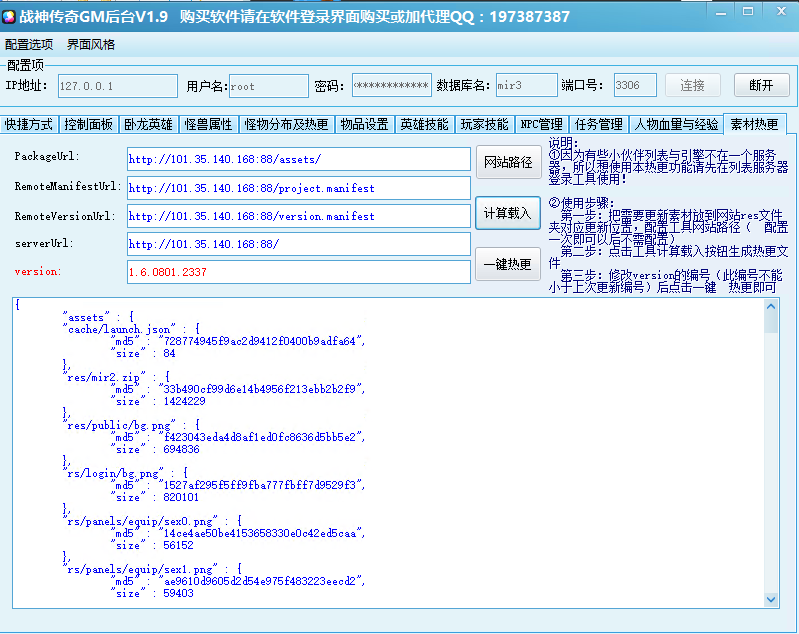
Task: Click the size value 56152
Action: pos(178,545)
